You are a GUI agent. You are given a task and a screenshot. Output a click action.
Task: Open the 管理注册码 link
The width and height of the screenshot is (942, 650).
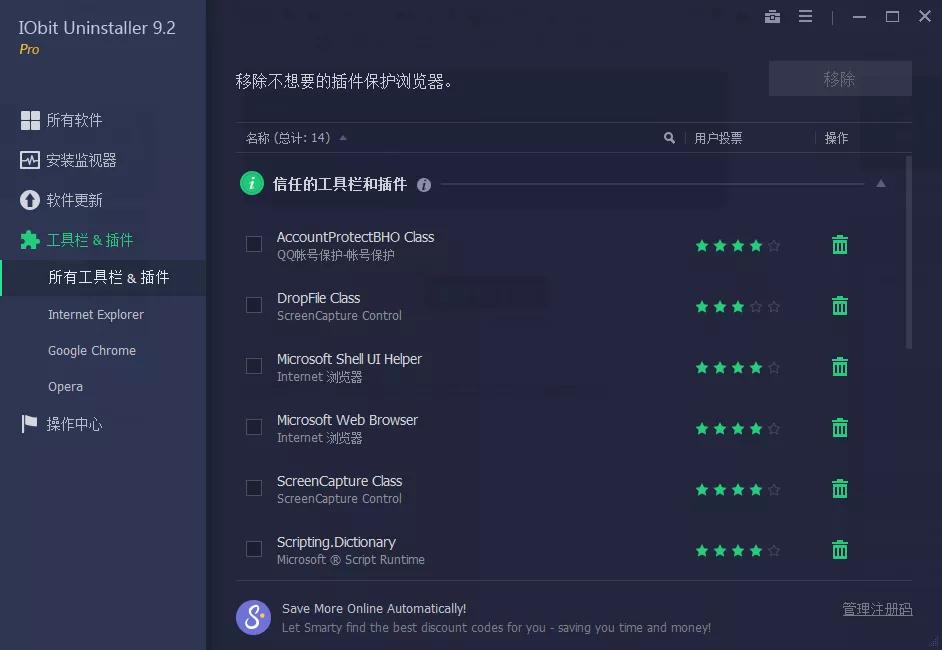(x=877, y=608)
